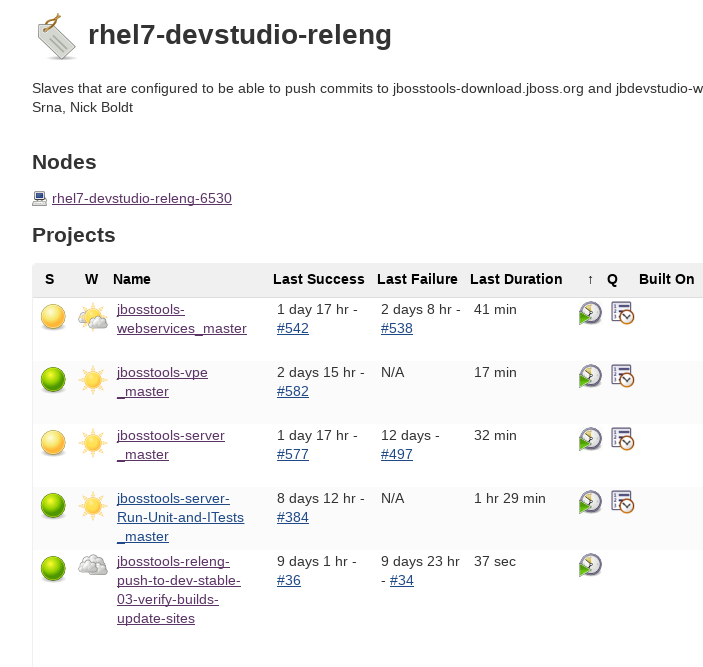Open jbosstools-vpe_master project
The width and height of the screenshot is (703, 667).
tap(162, 382)
